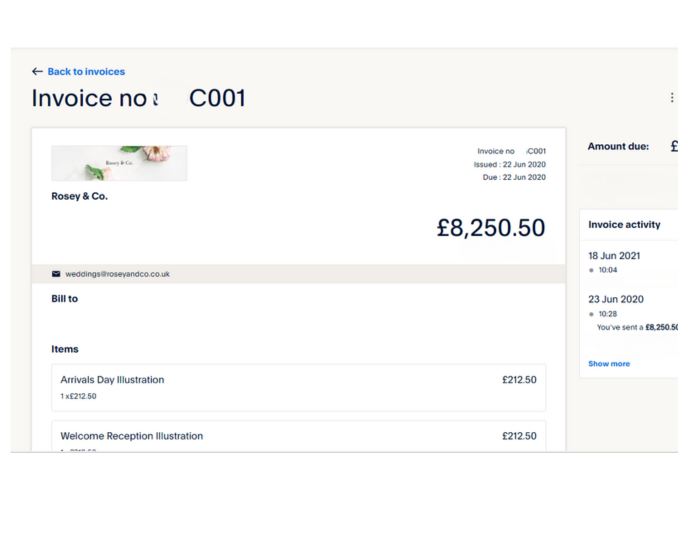Click the £8,250.50 invoice total
Viewport: 688px width, 550px height.
(491, 228)
